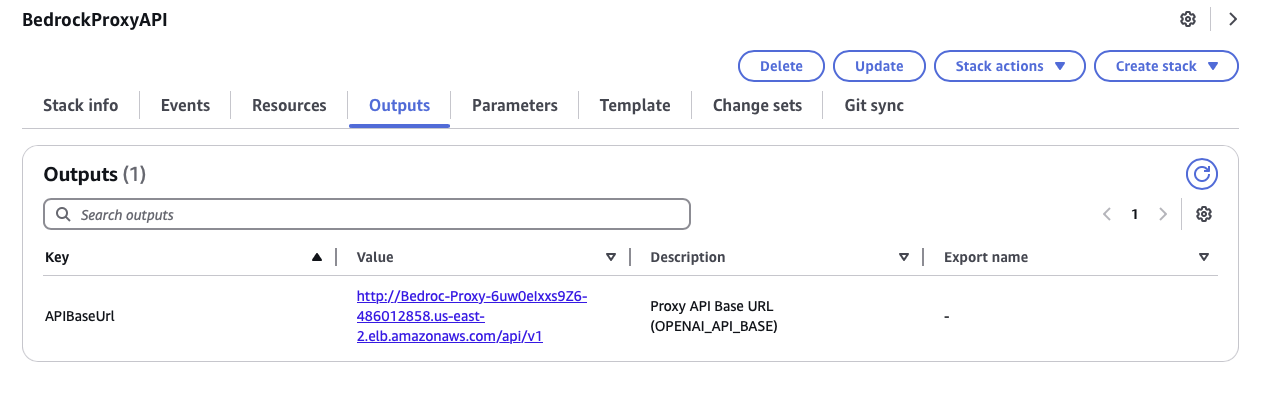Go to previous page of outputs

pyautogui.click(x=1107, y=214)
